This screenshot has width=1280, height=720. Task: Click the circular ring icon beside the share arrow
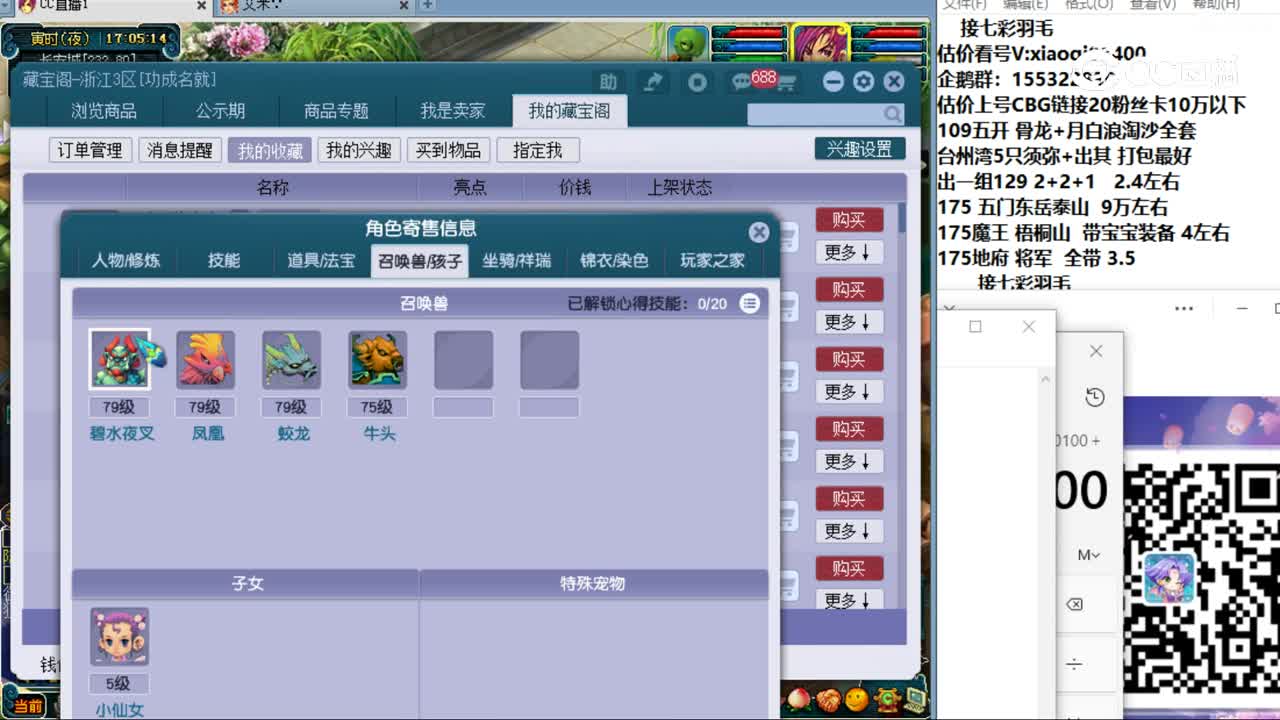coord(697,80)
